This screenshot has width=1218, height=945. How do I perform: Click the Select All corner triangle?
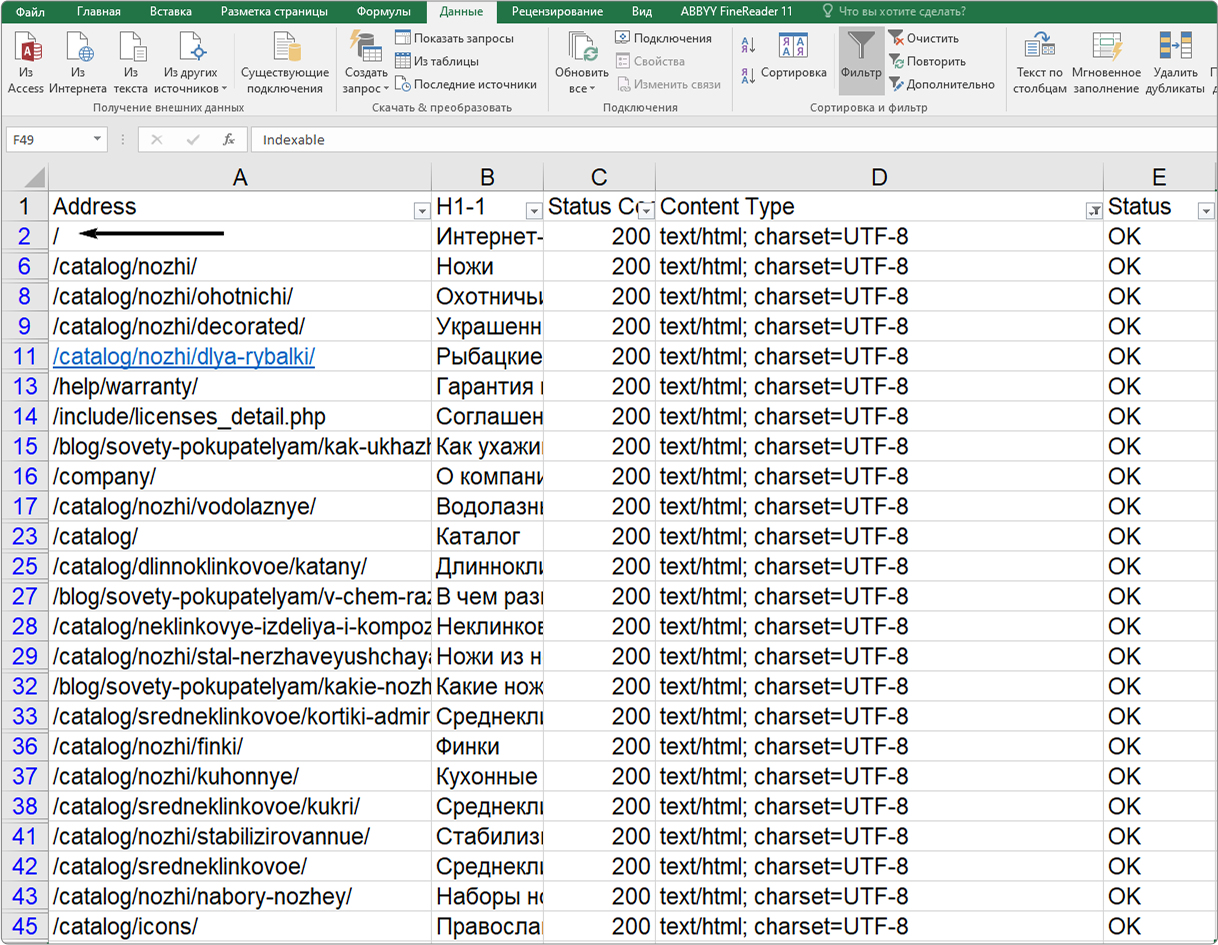[24, 178]
